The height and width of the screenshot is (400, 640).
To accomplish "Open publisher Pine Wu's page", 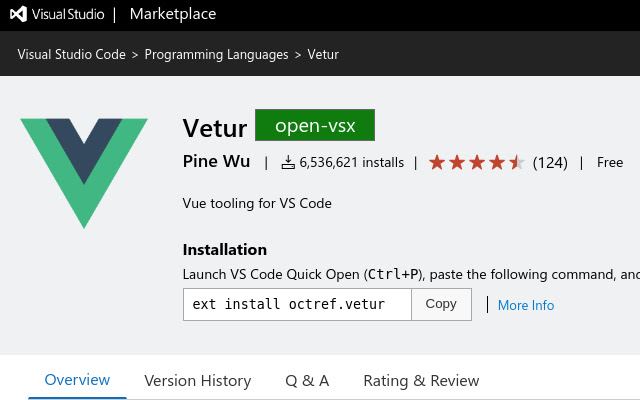I will (x=216, y=161).
